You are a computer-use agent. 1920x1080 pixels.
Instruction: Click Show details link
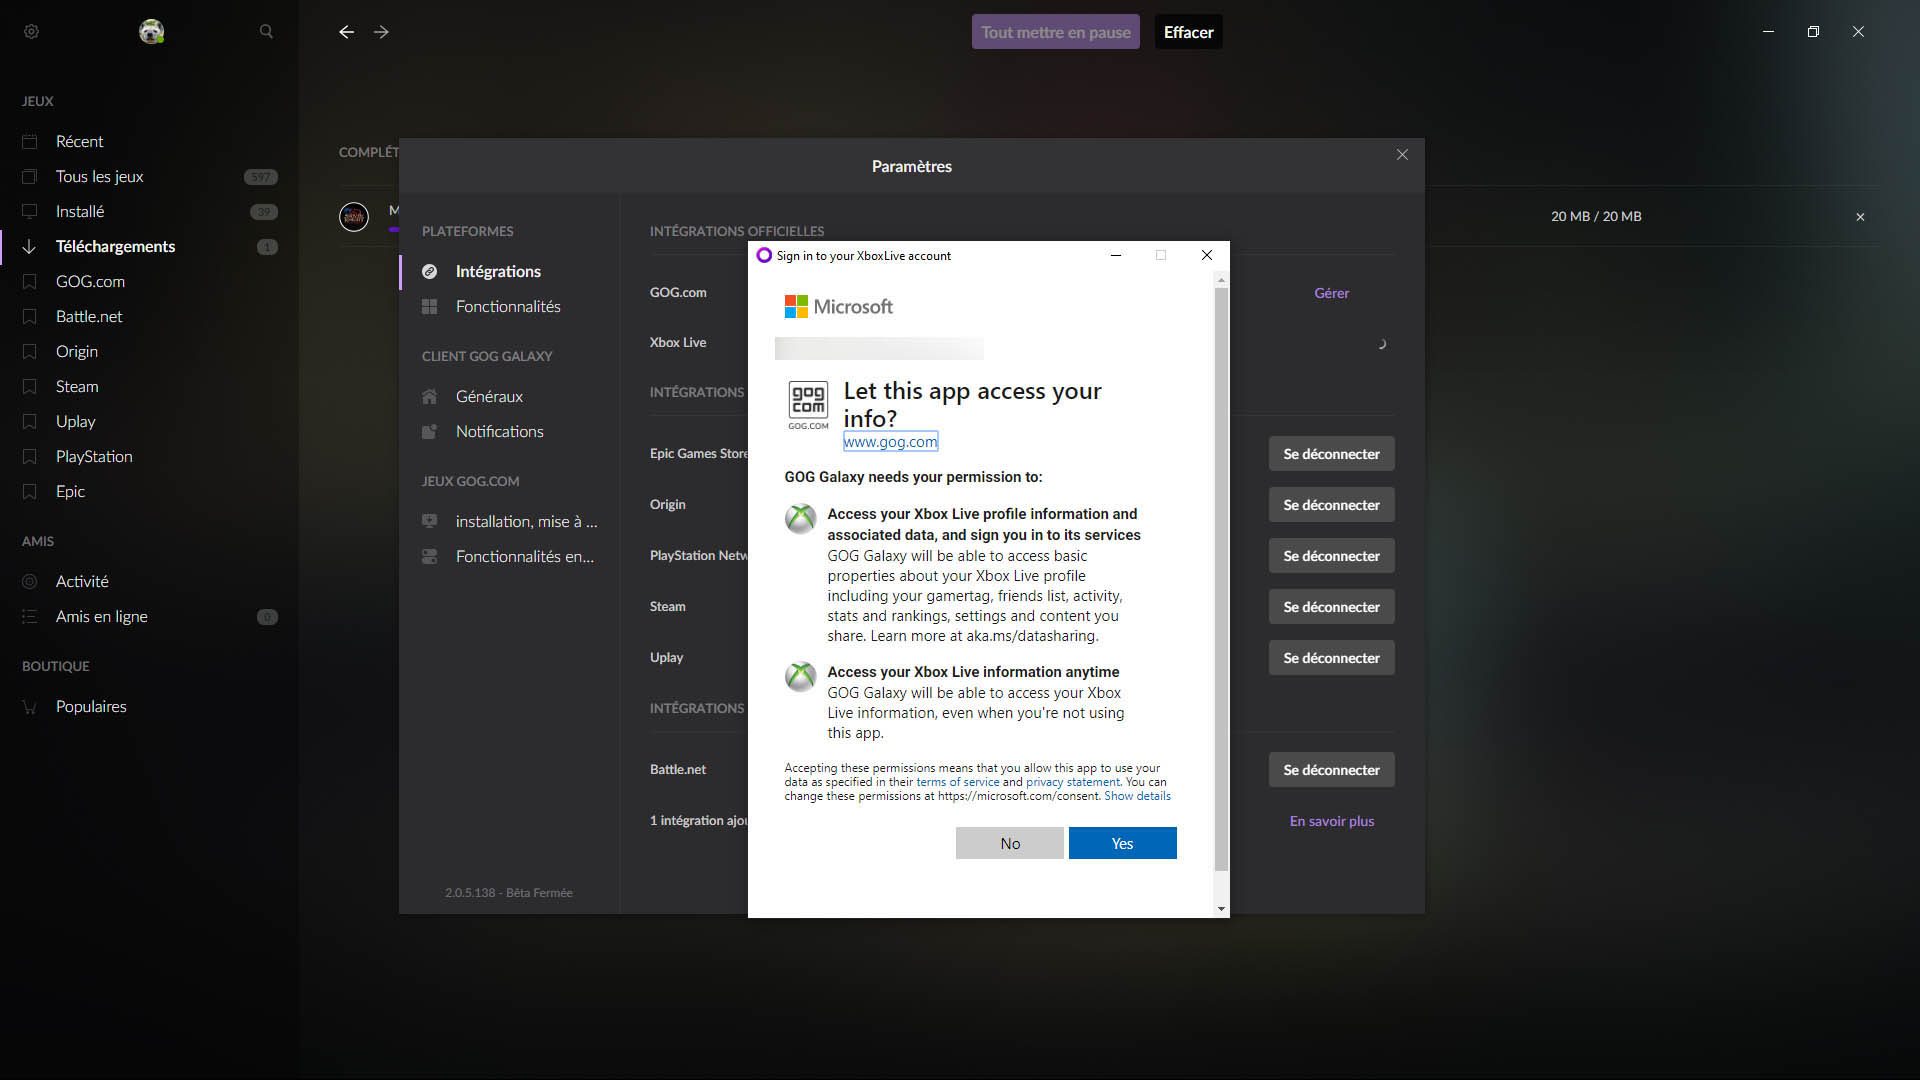click(x=1137, y=796)
